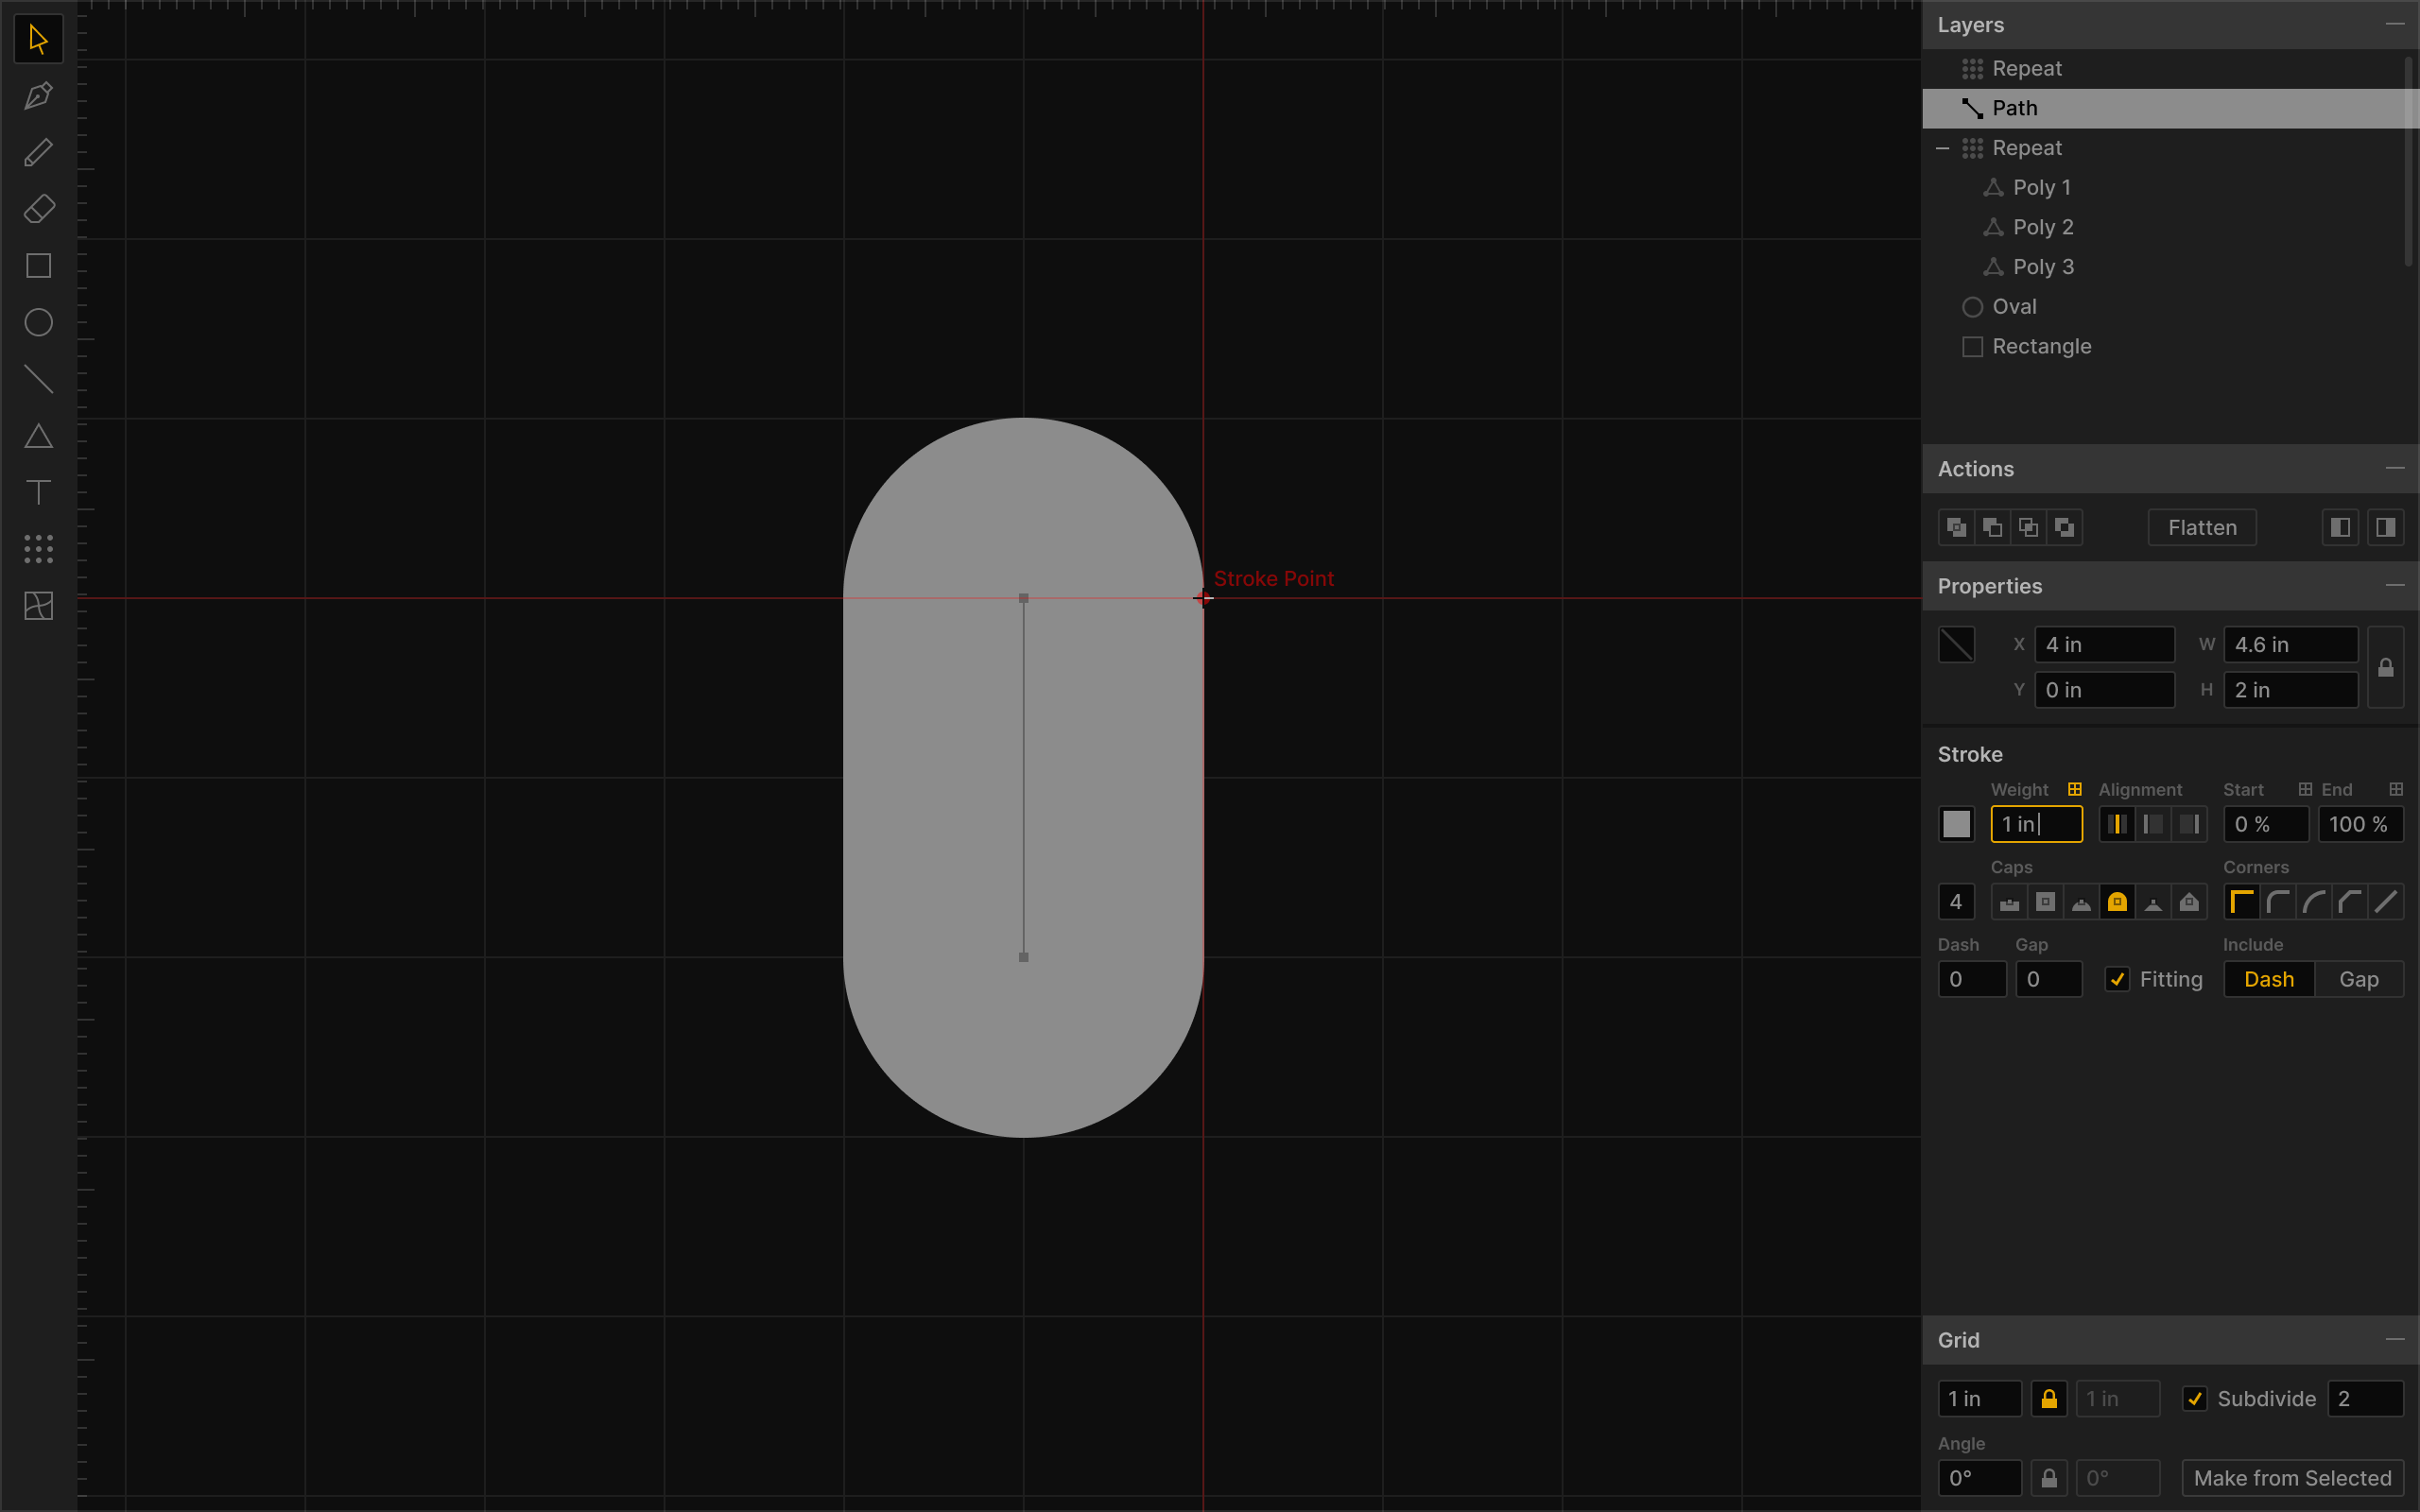Select the Eraser tool

click(38, 209)
